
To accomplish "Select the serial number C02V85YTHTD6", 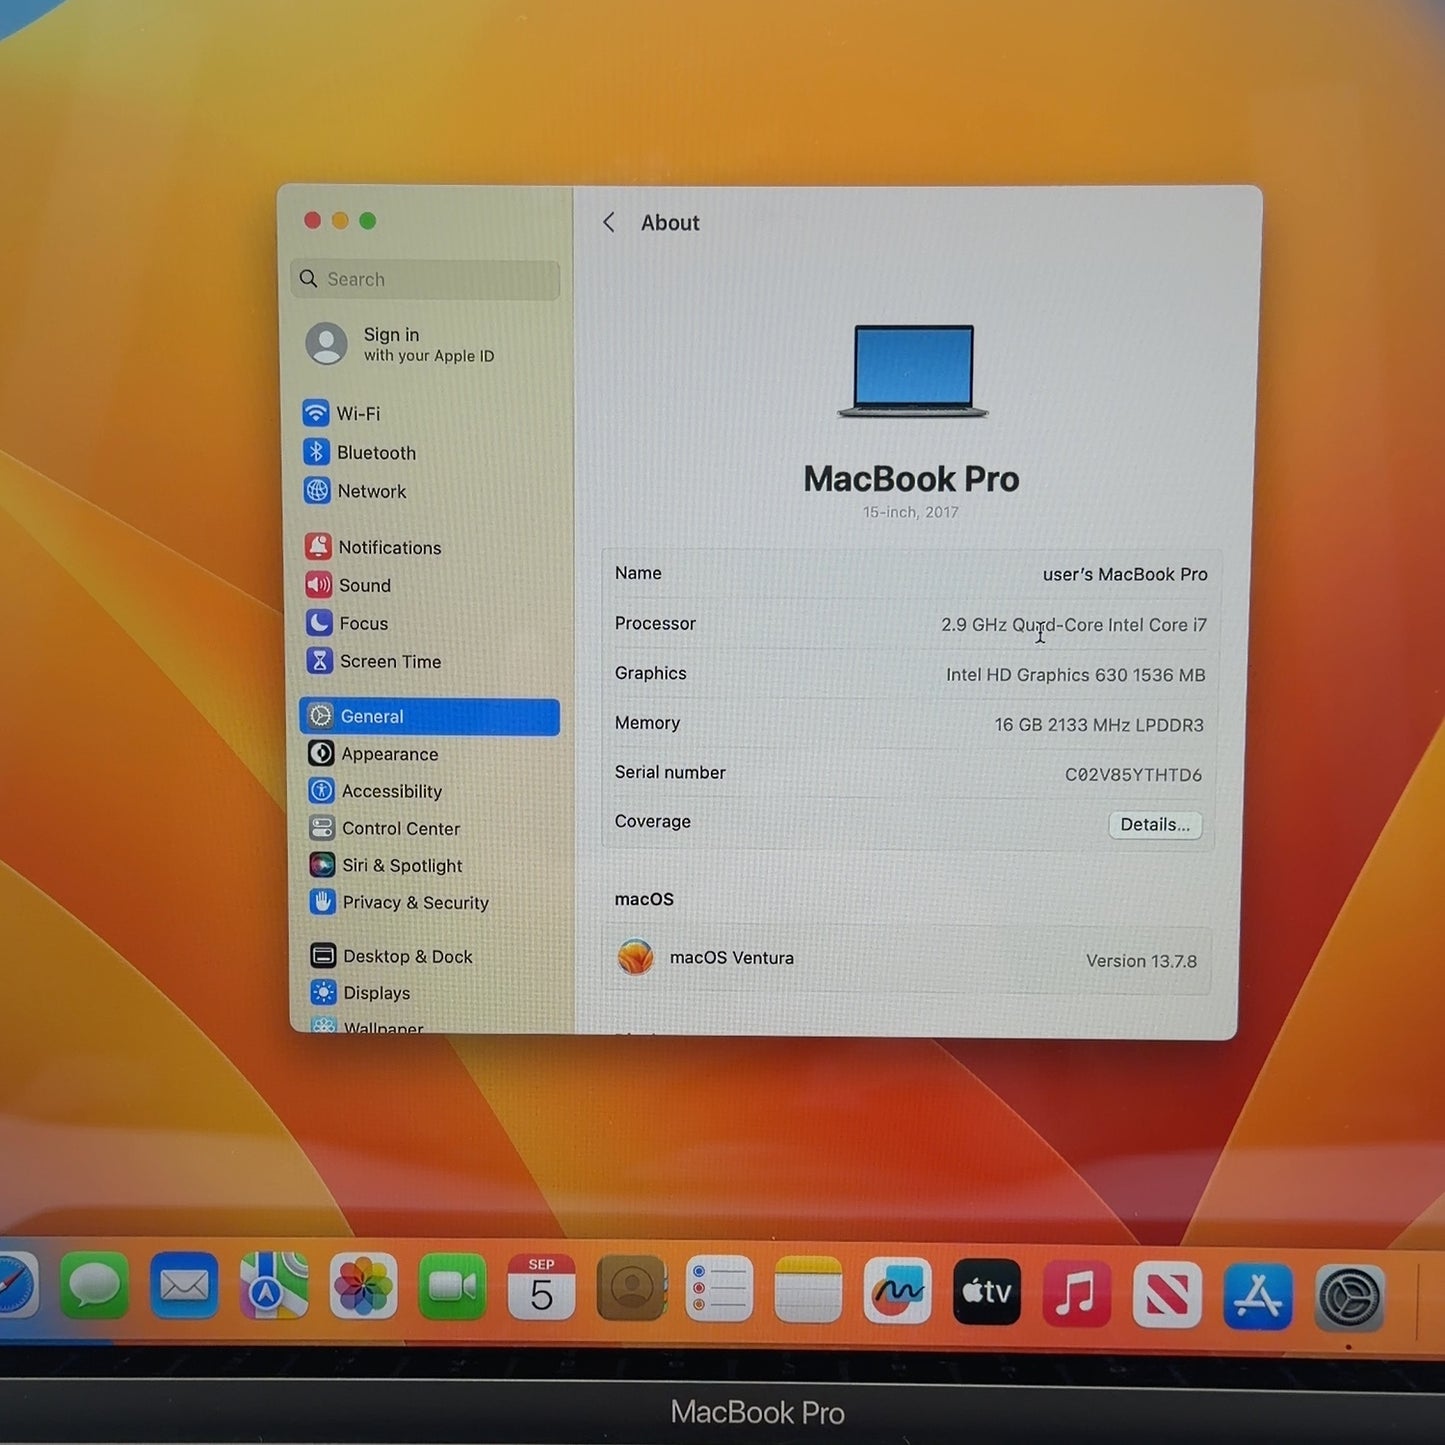I will point(1133,775).
